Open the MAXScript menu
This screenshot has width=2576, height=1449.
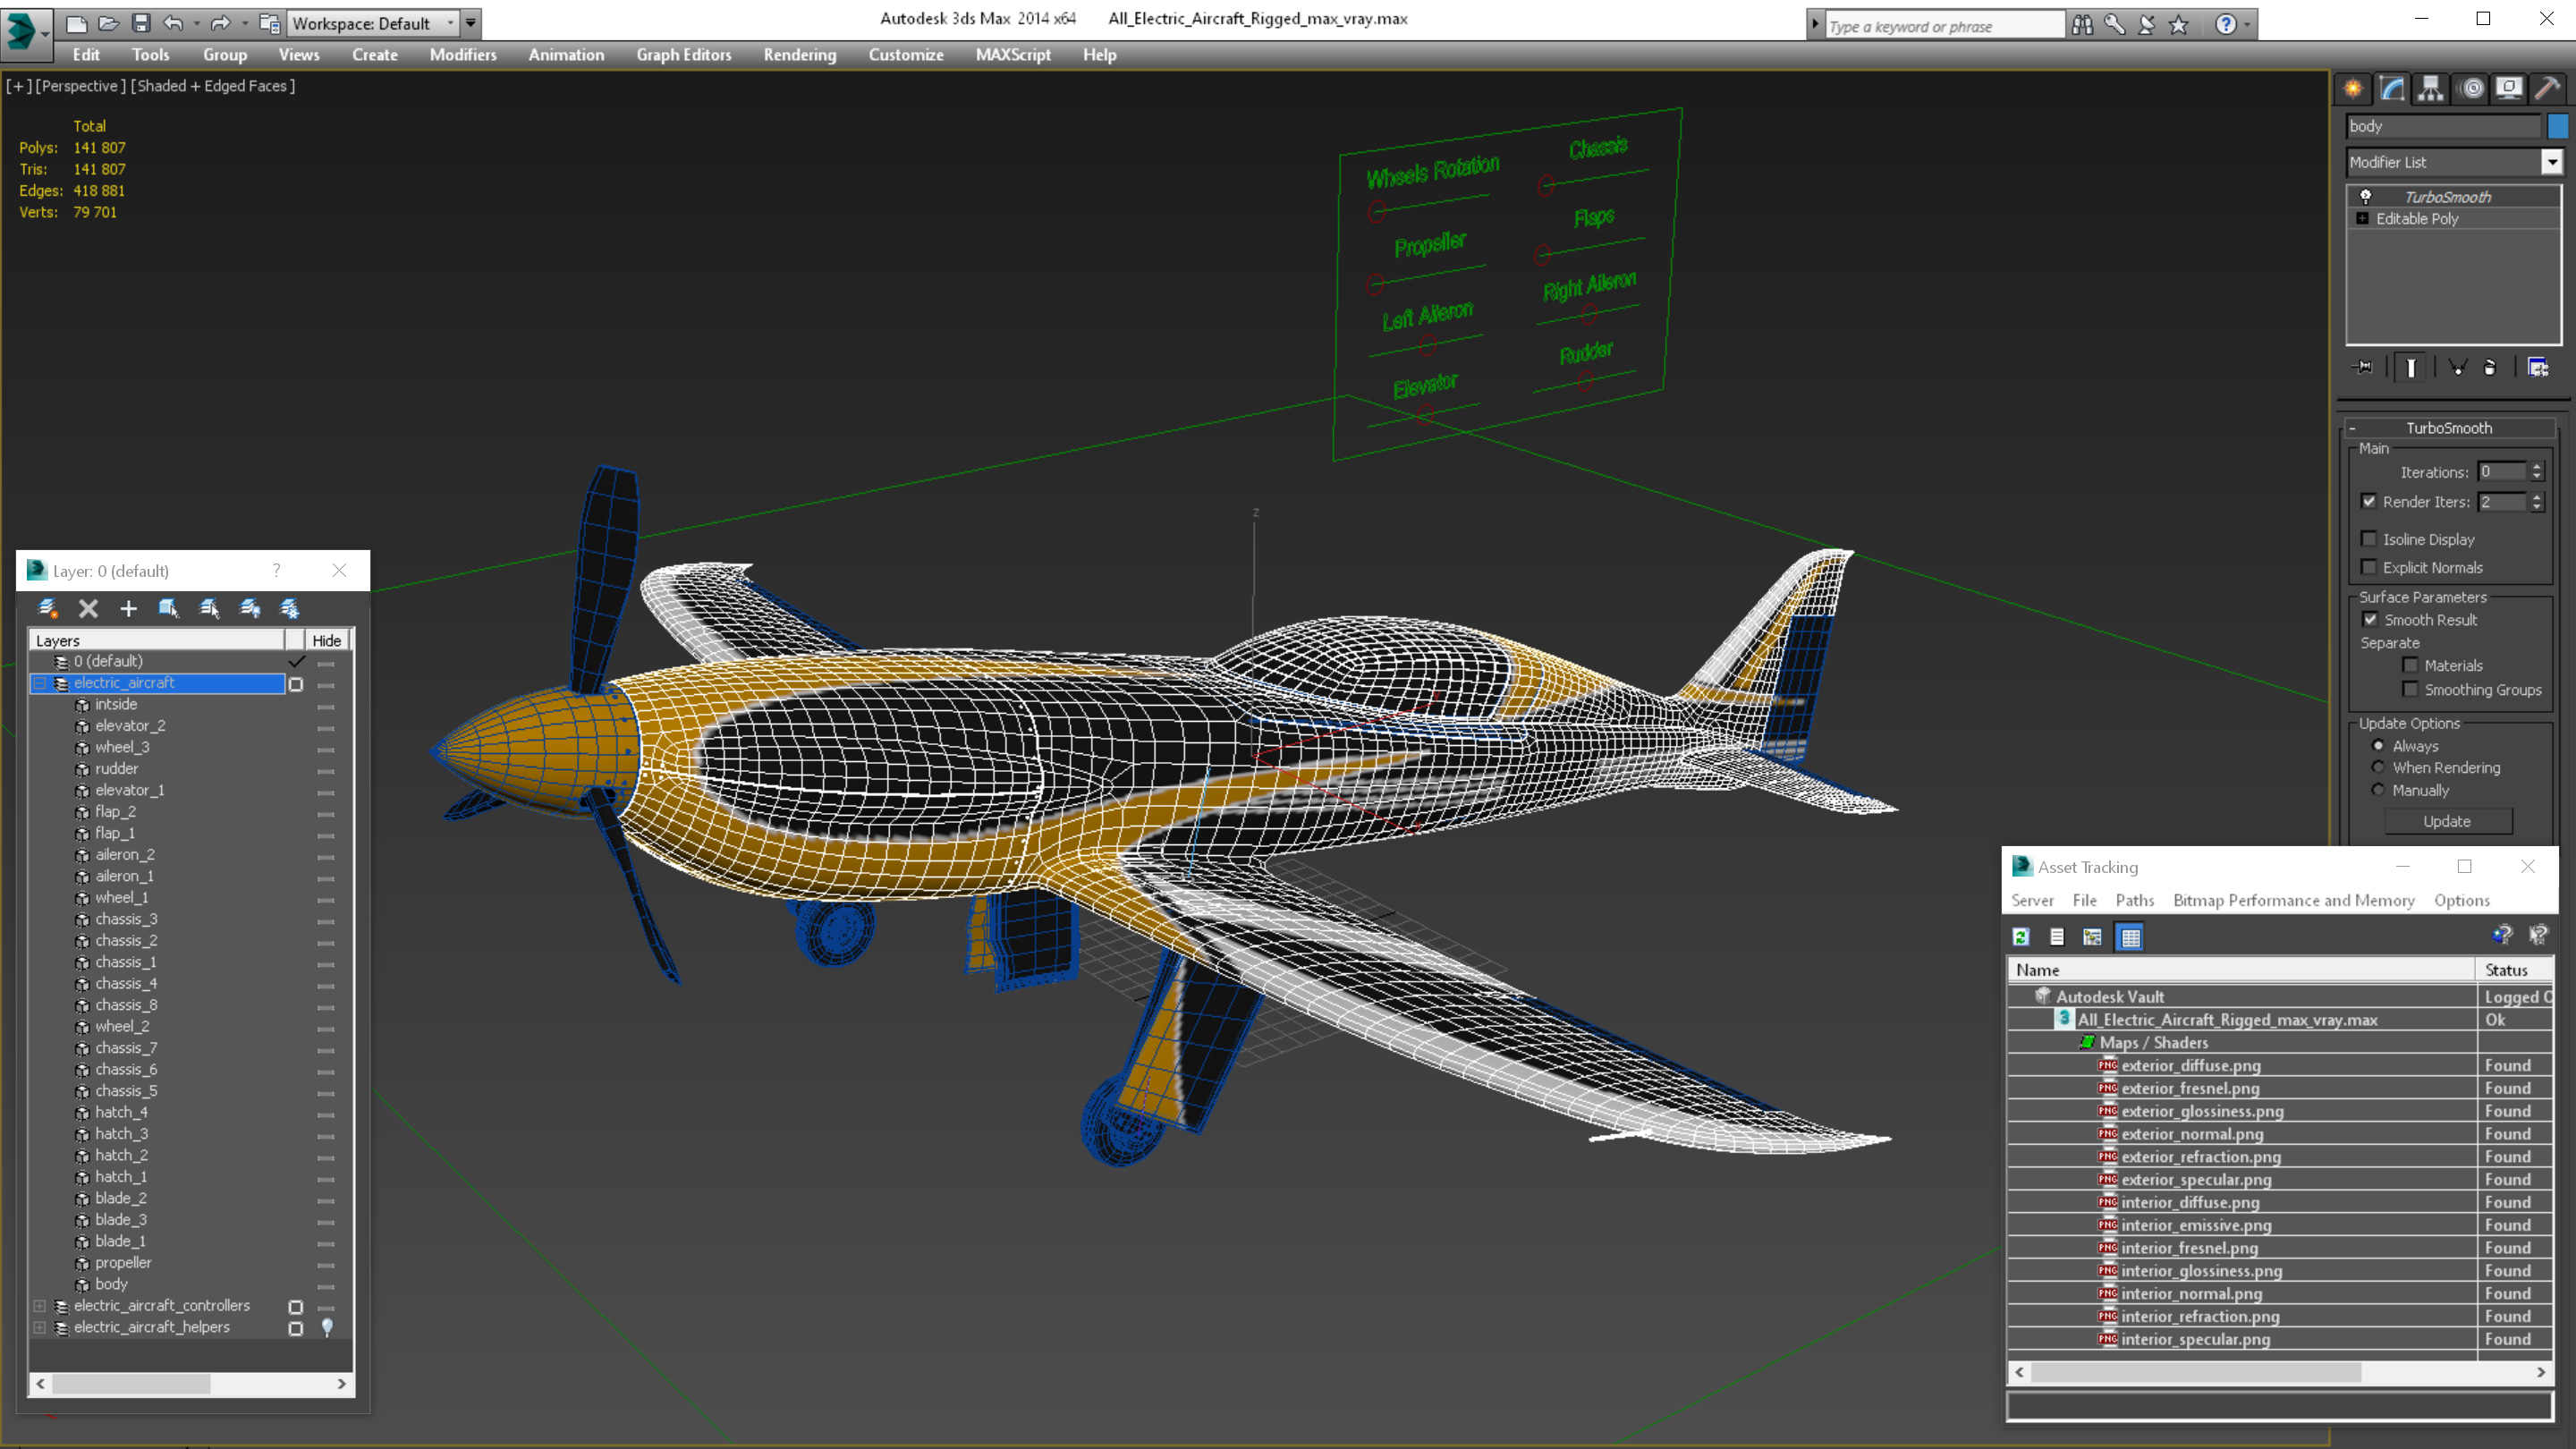[x=1013, y=55]
